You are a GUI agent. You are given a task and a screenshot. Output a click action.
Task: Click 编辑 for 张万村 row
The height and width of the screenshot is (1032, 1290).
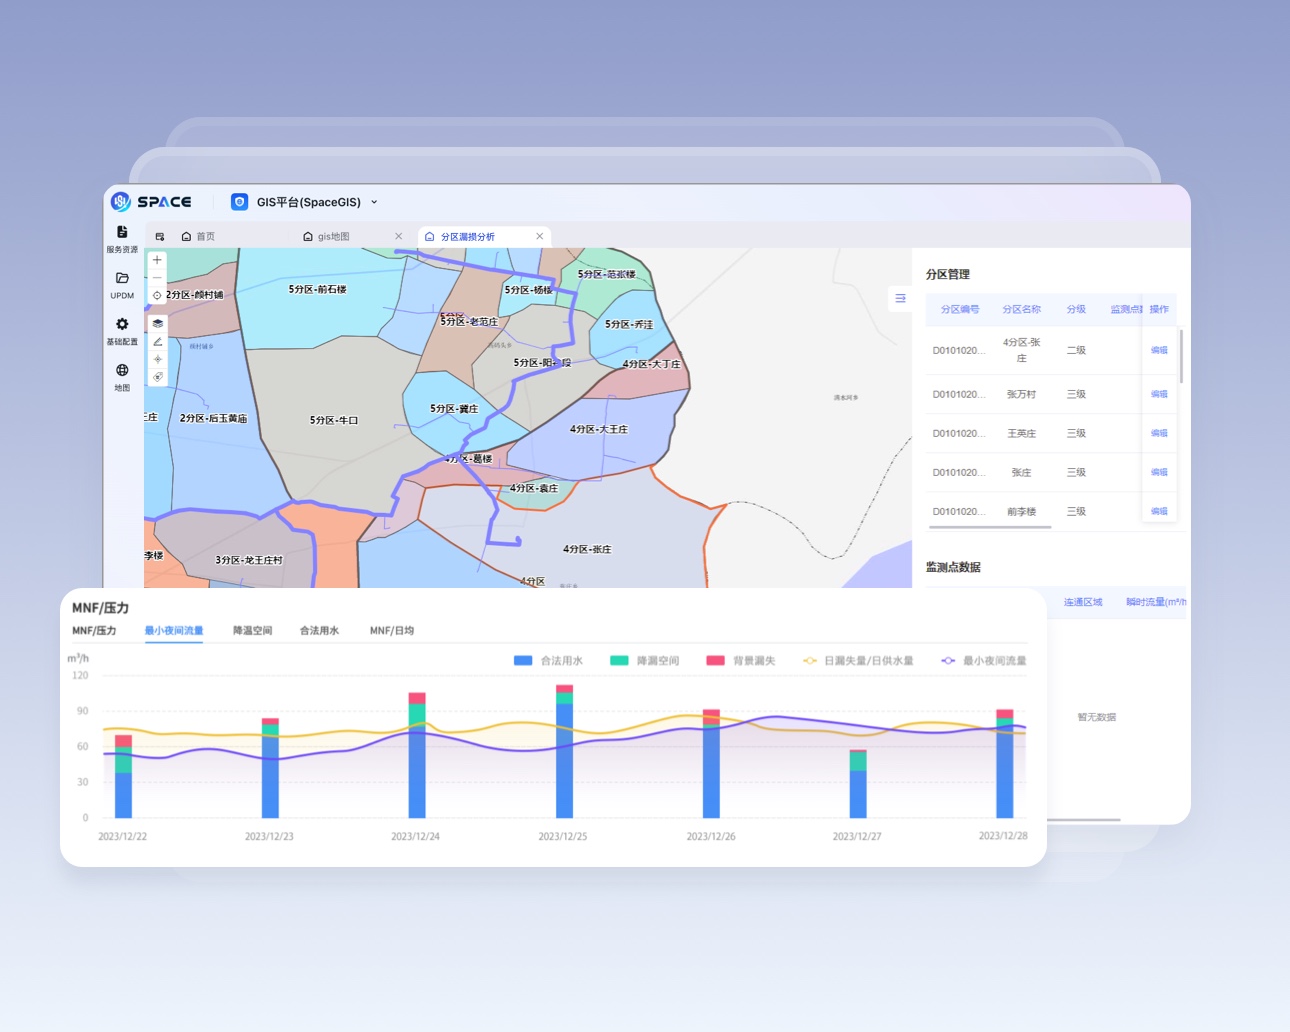[x=1159, y=394]
